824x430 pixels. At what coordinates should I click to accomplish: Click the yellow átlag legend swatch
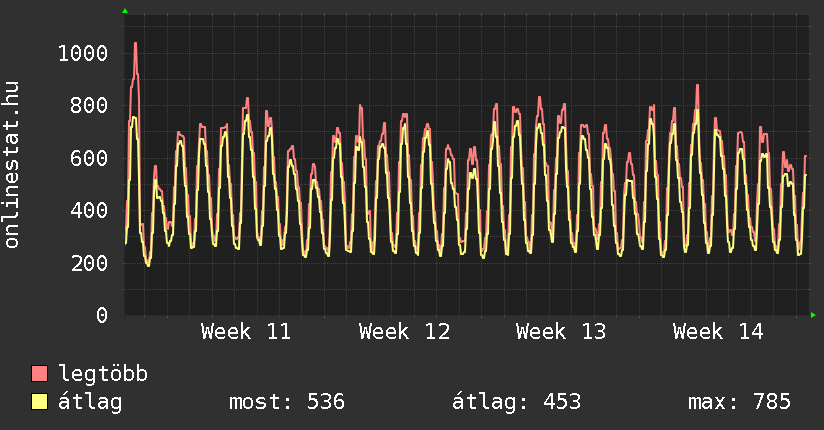tap(40, 402)
